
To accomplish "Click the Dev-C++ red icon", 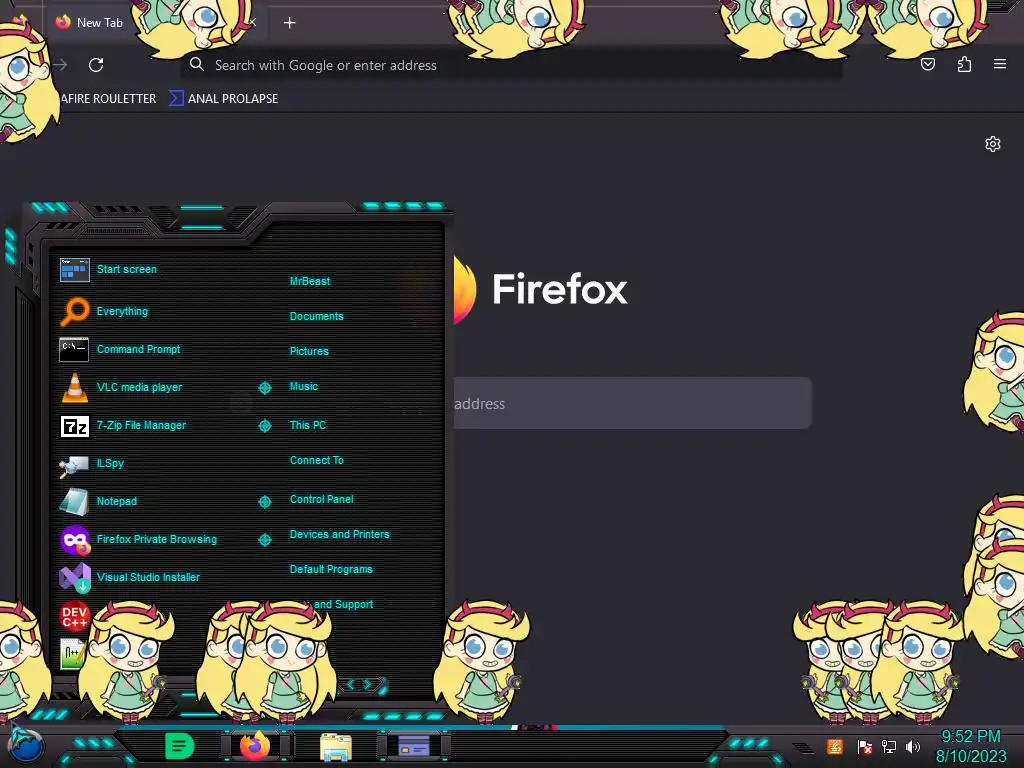I will 74,616.
